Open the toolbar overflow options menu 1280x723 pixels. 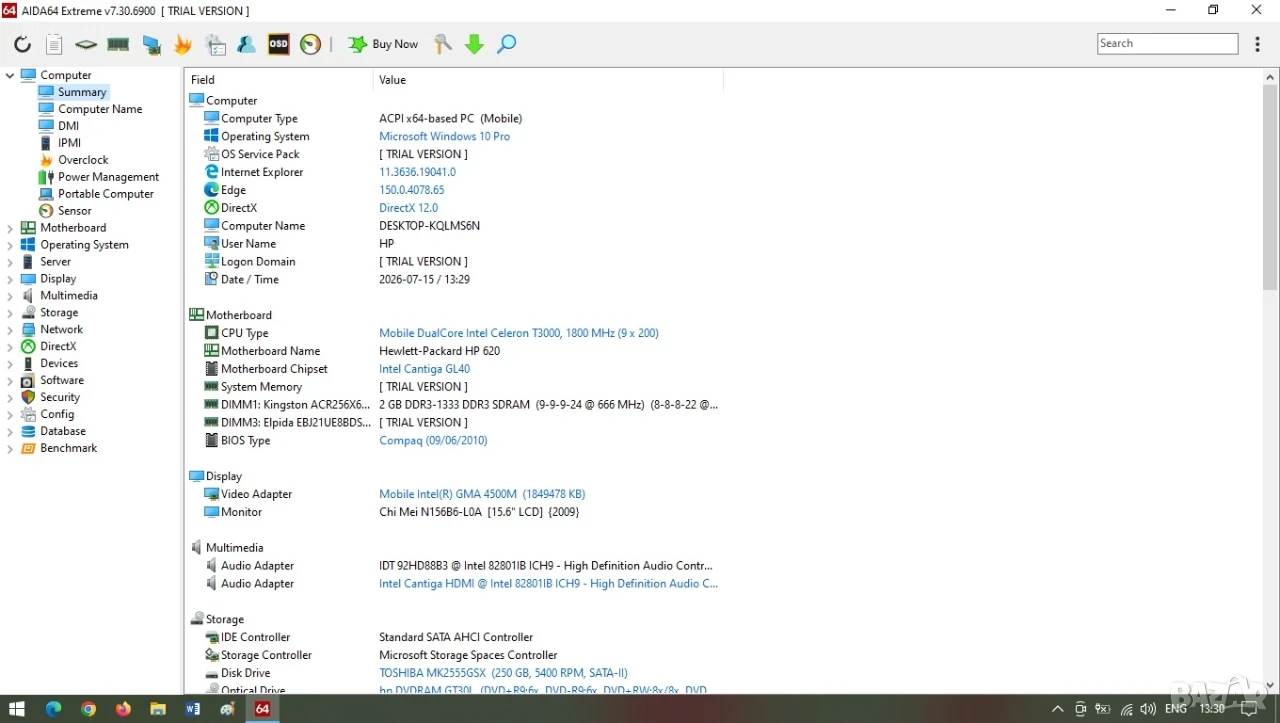pos(1257,44)
